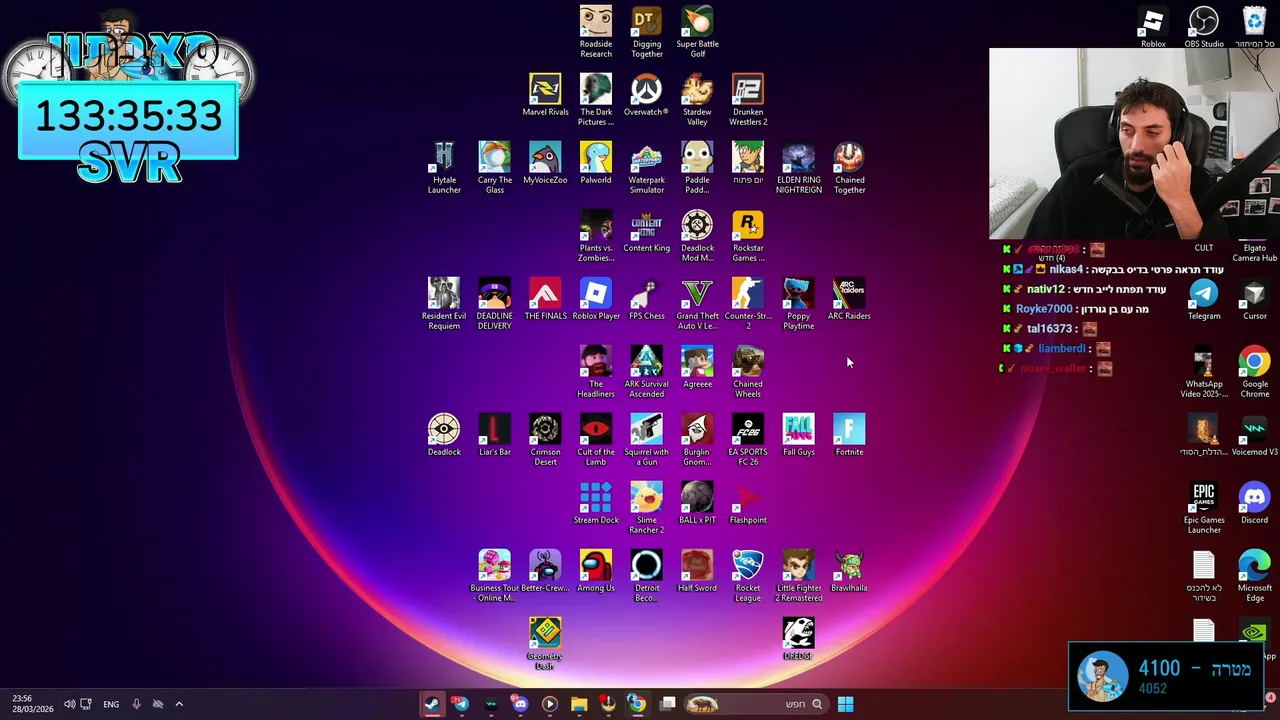Open the Overwatch desktop icon

646,95
